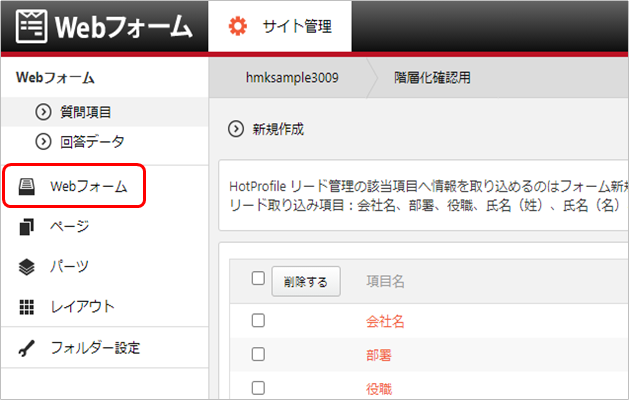Open ページ in the sidebar
This screenshot has width=629, height=400.
pyautogui.click(x=69, y=227)
